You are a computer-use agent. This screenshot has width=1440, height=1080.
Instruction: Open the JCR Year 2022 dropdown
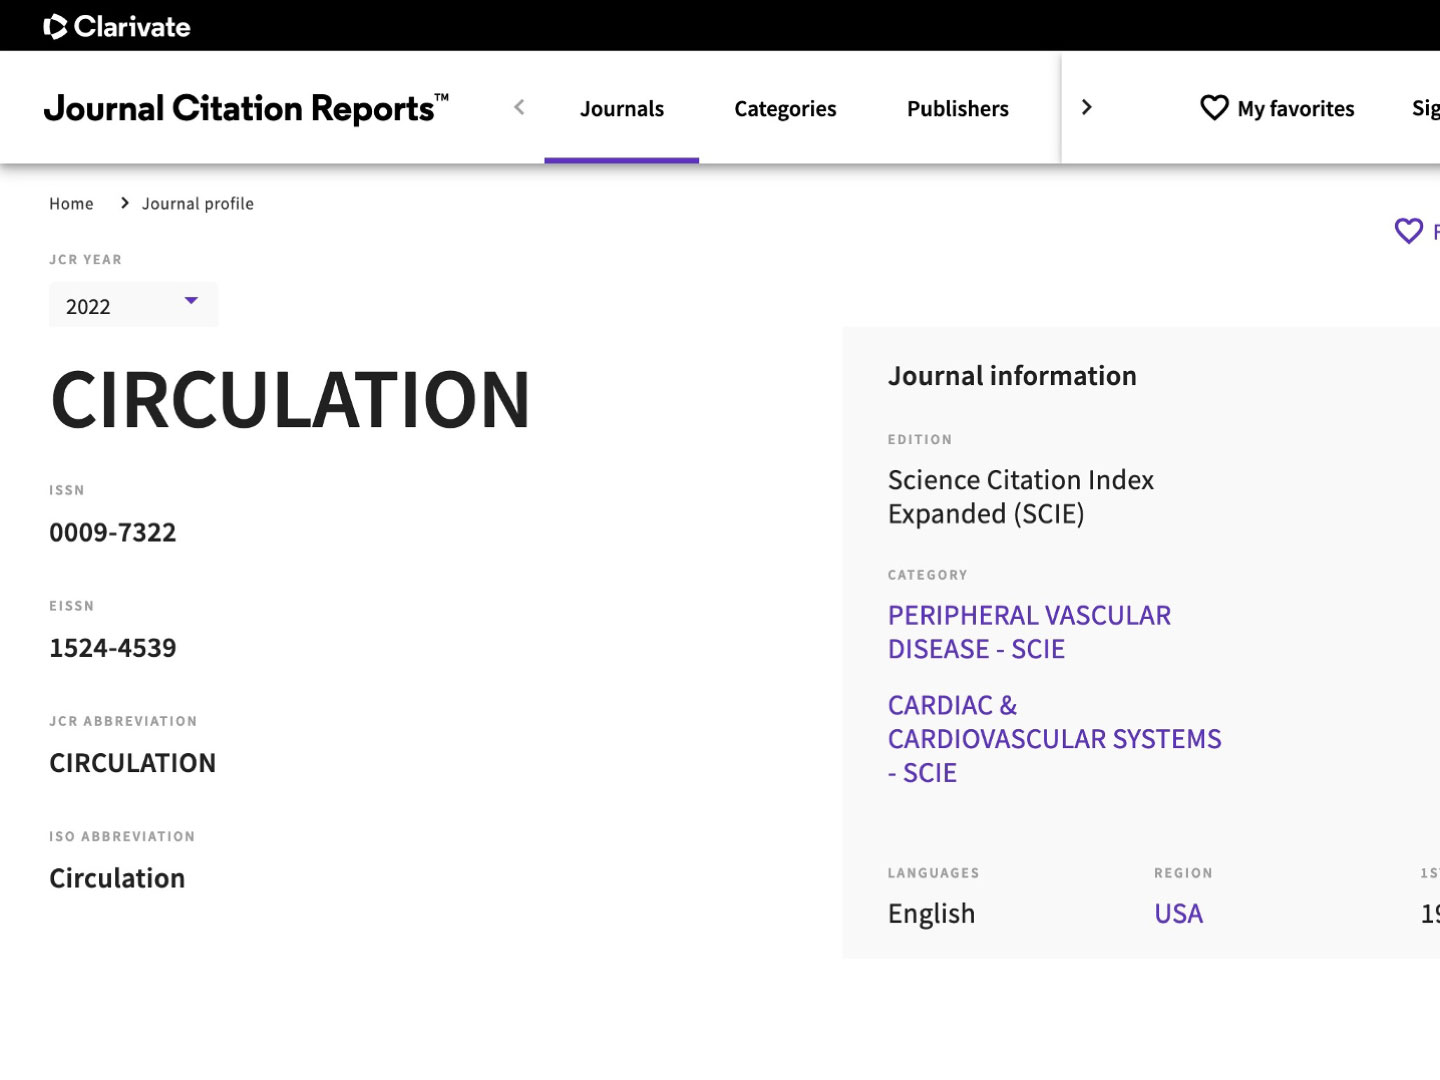(x=133, y=305)
